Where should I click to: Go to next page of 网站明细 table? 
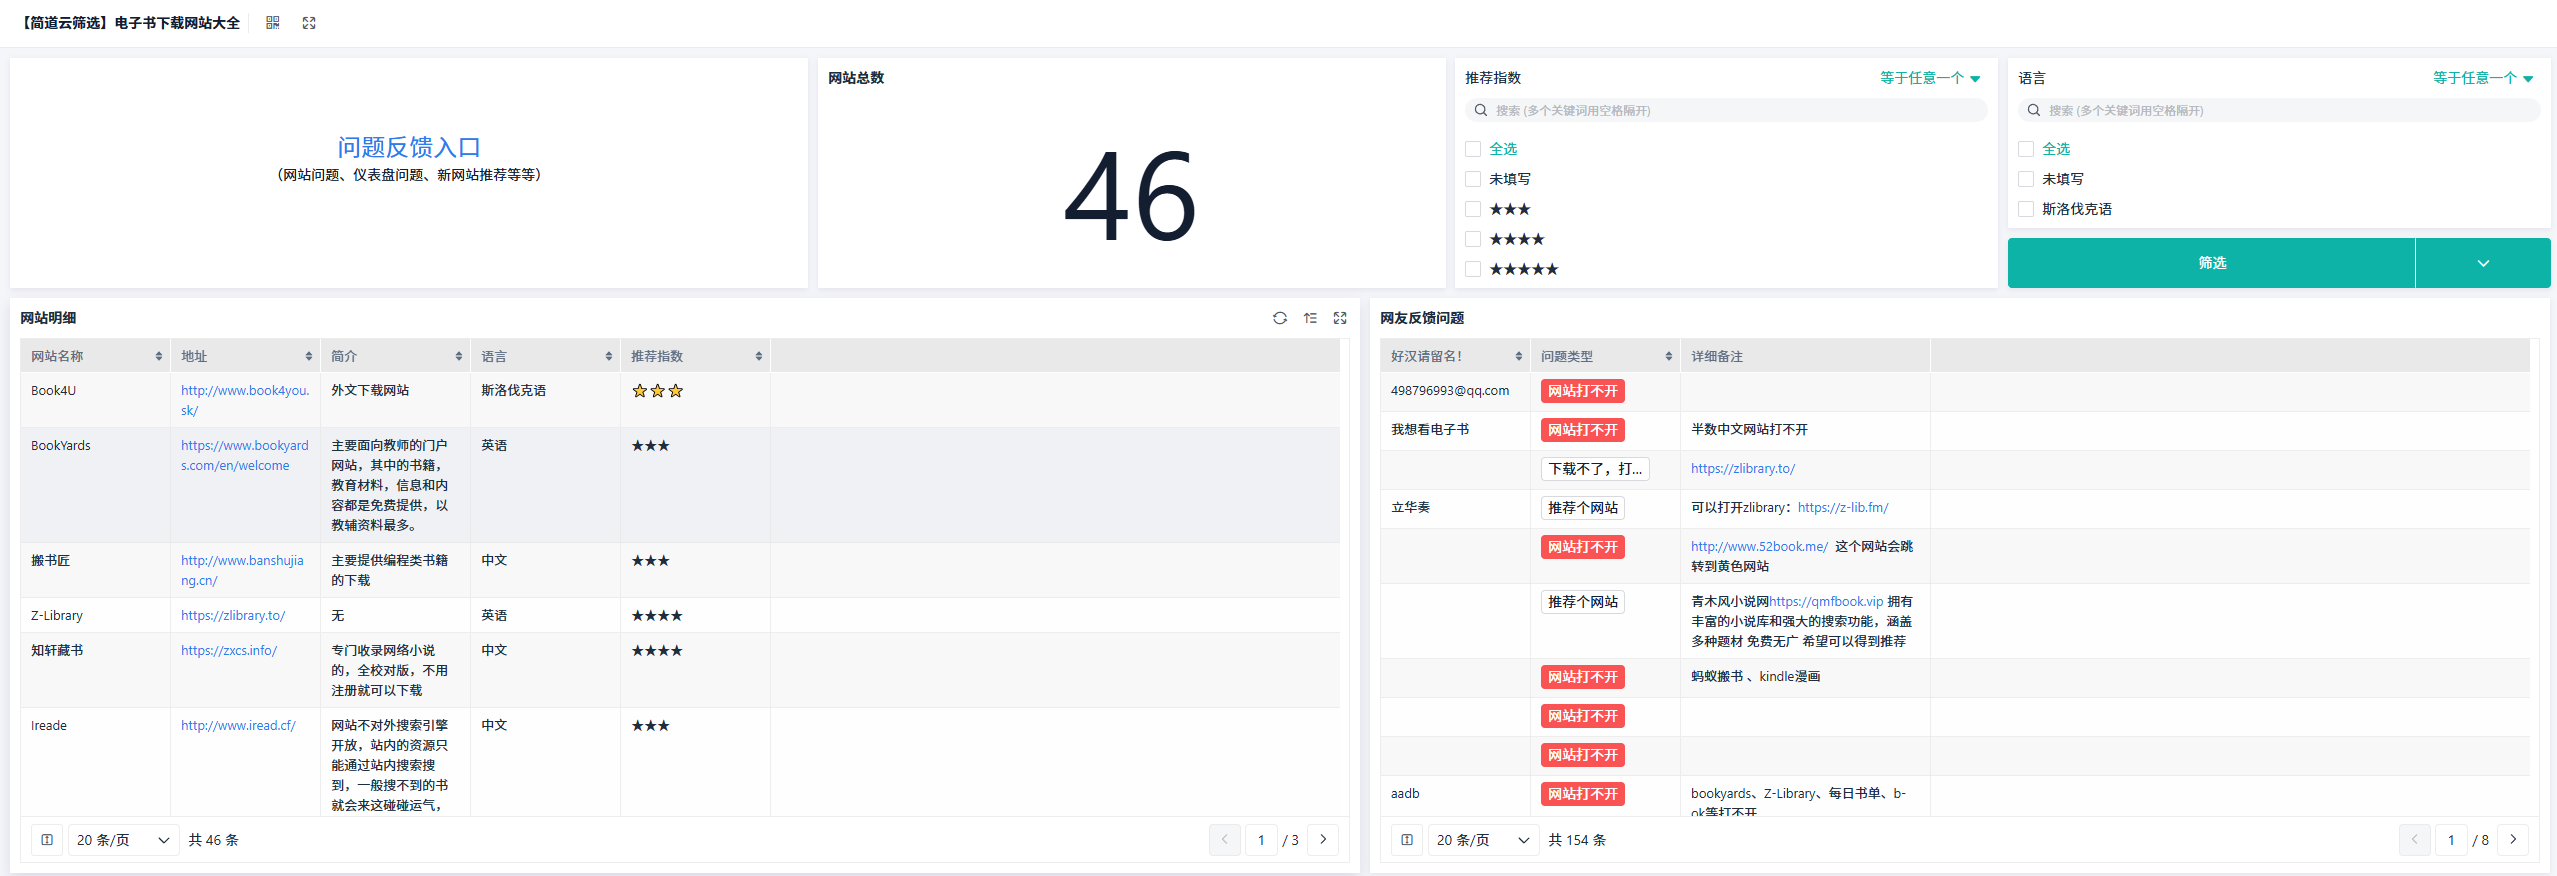coord(1323,840)
